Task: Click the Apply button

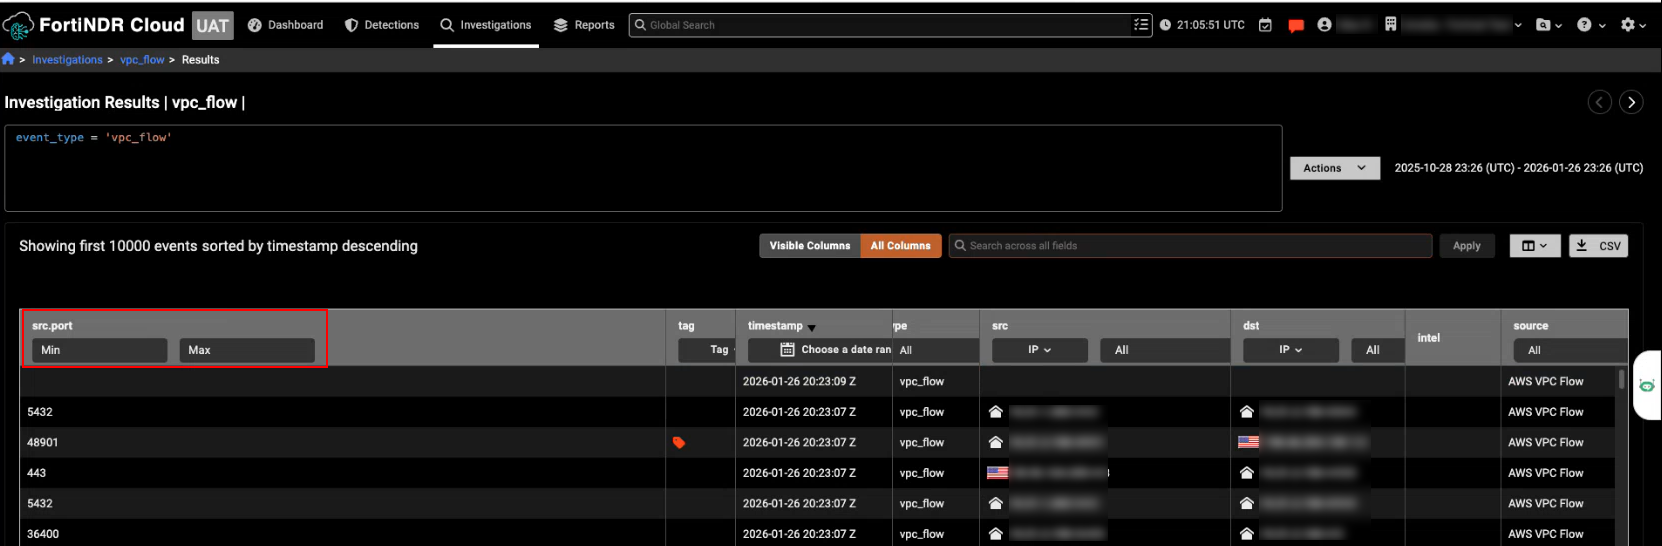Action: pos(1466,246)
